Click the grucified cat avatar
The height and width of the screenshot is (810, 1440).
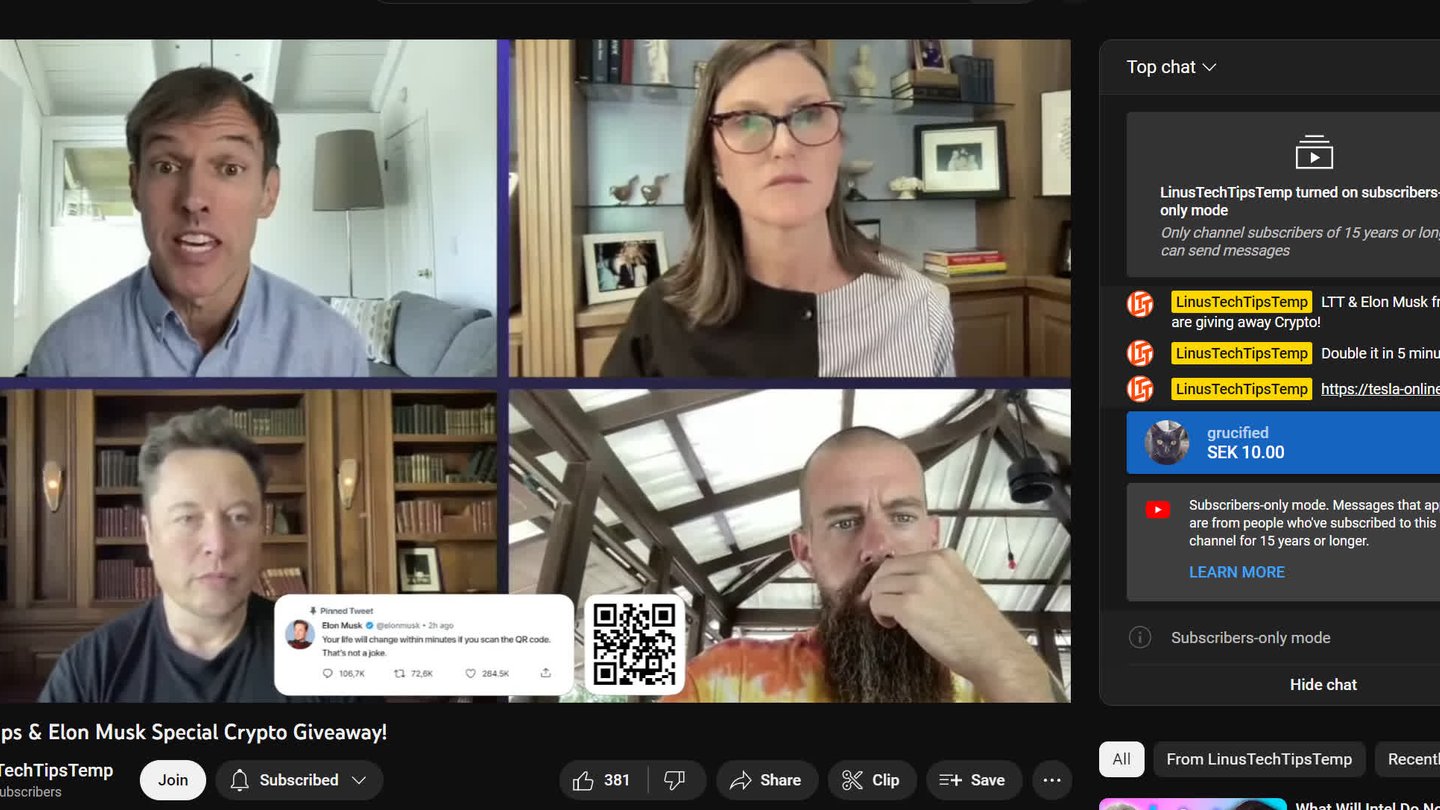tap(1166, 442)
